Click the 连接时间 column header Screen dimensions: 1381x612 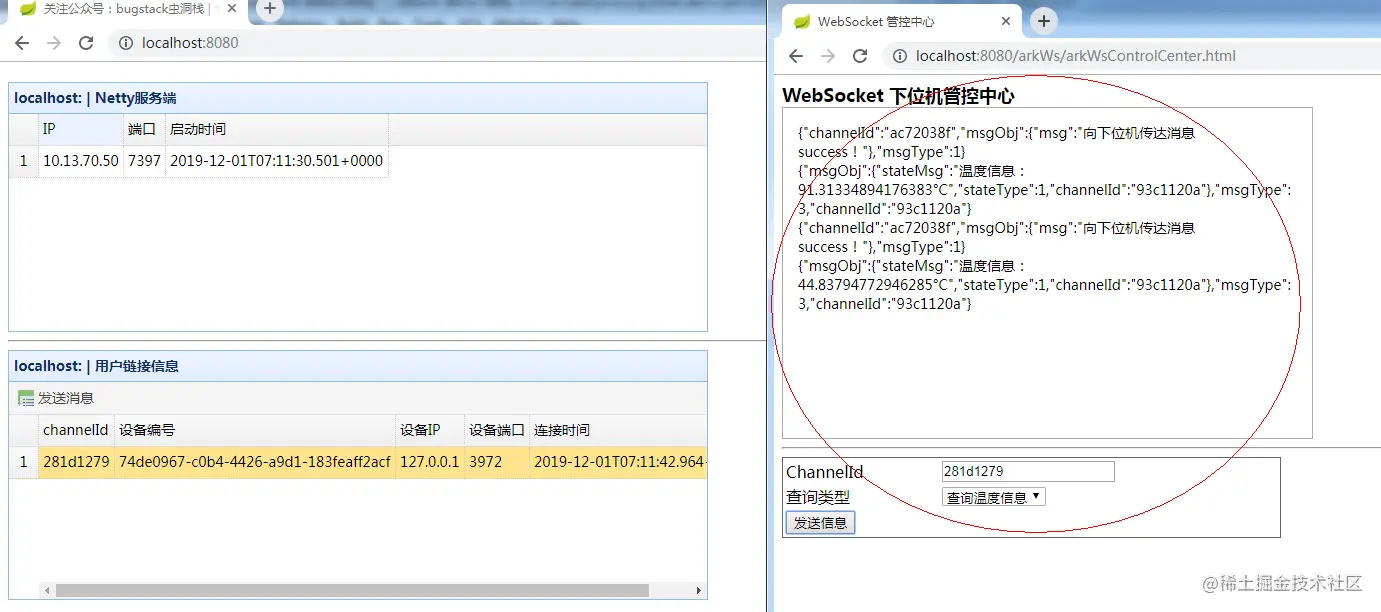click(x=618, y=430)
